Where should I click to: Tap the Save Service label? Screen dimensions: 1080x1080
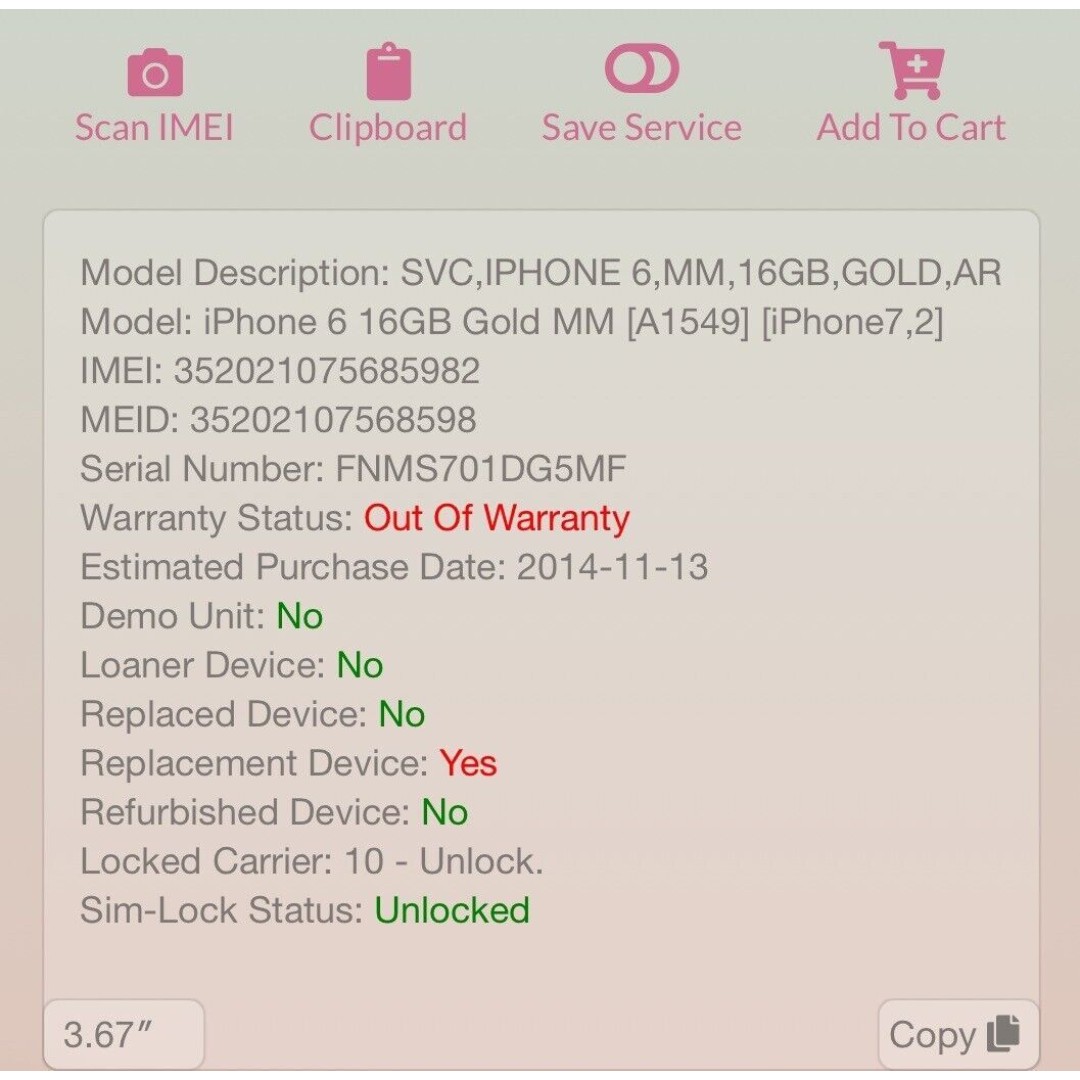(x=642, y=128)
